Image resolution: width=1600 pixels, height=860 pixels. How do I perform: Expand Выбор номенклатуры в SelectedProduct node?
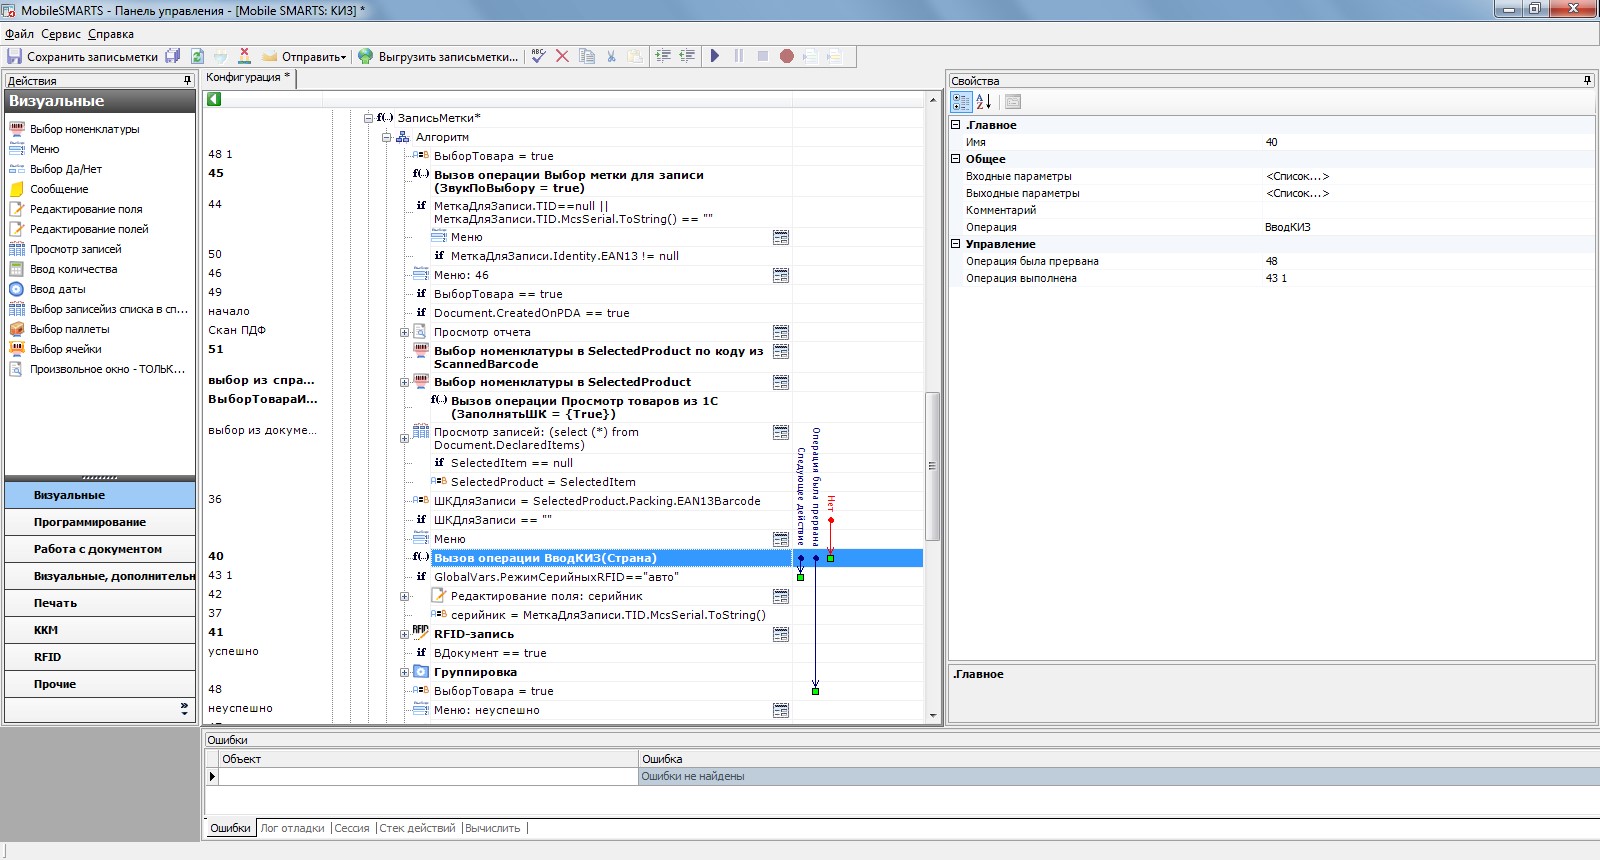(x=404, y=382)
